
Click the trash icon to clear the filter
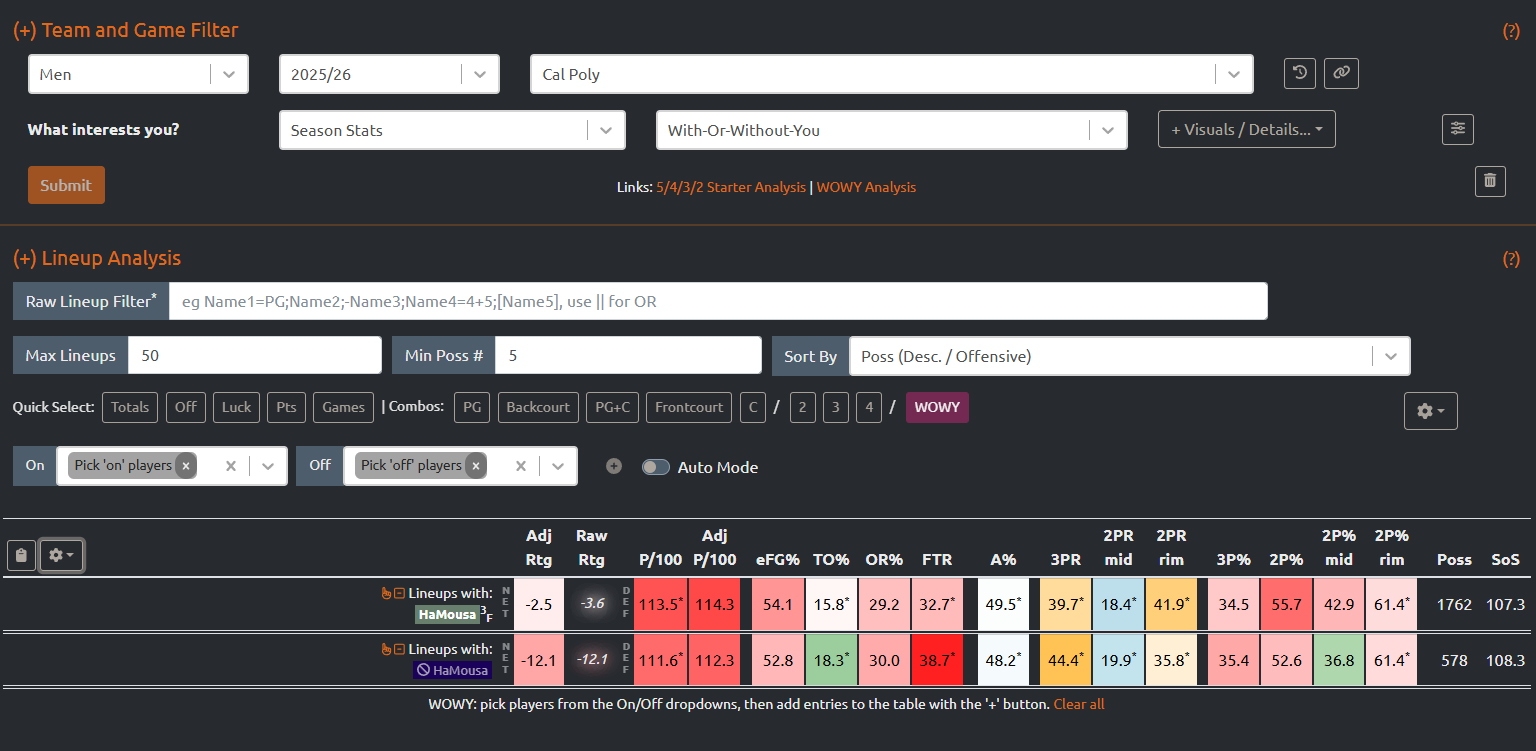coord(1490,181)
